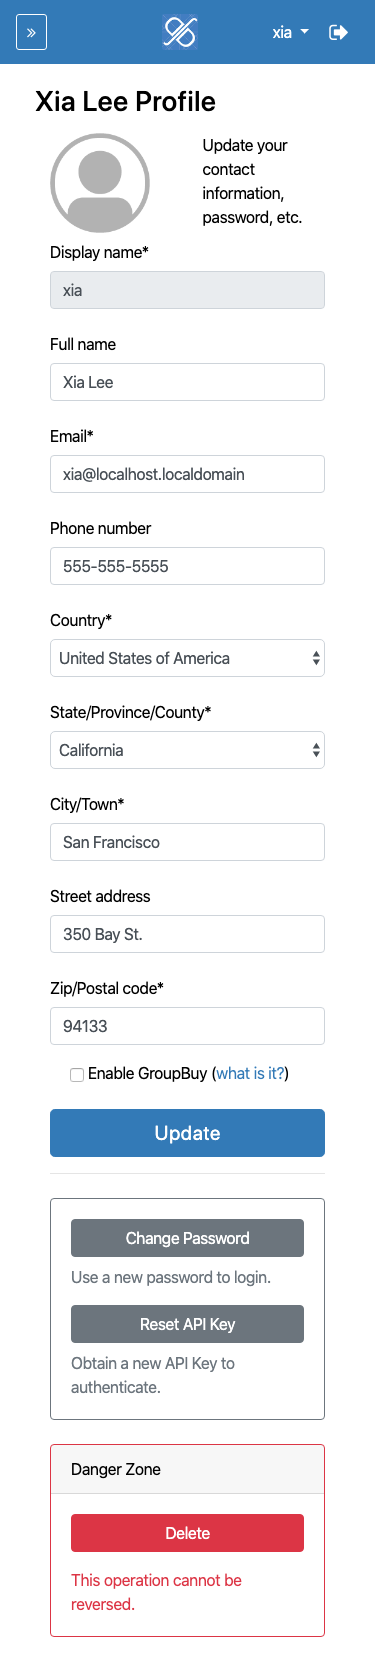Open the State/Province/County dropdown

tap(187, 750)
